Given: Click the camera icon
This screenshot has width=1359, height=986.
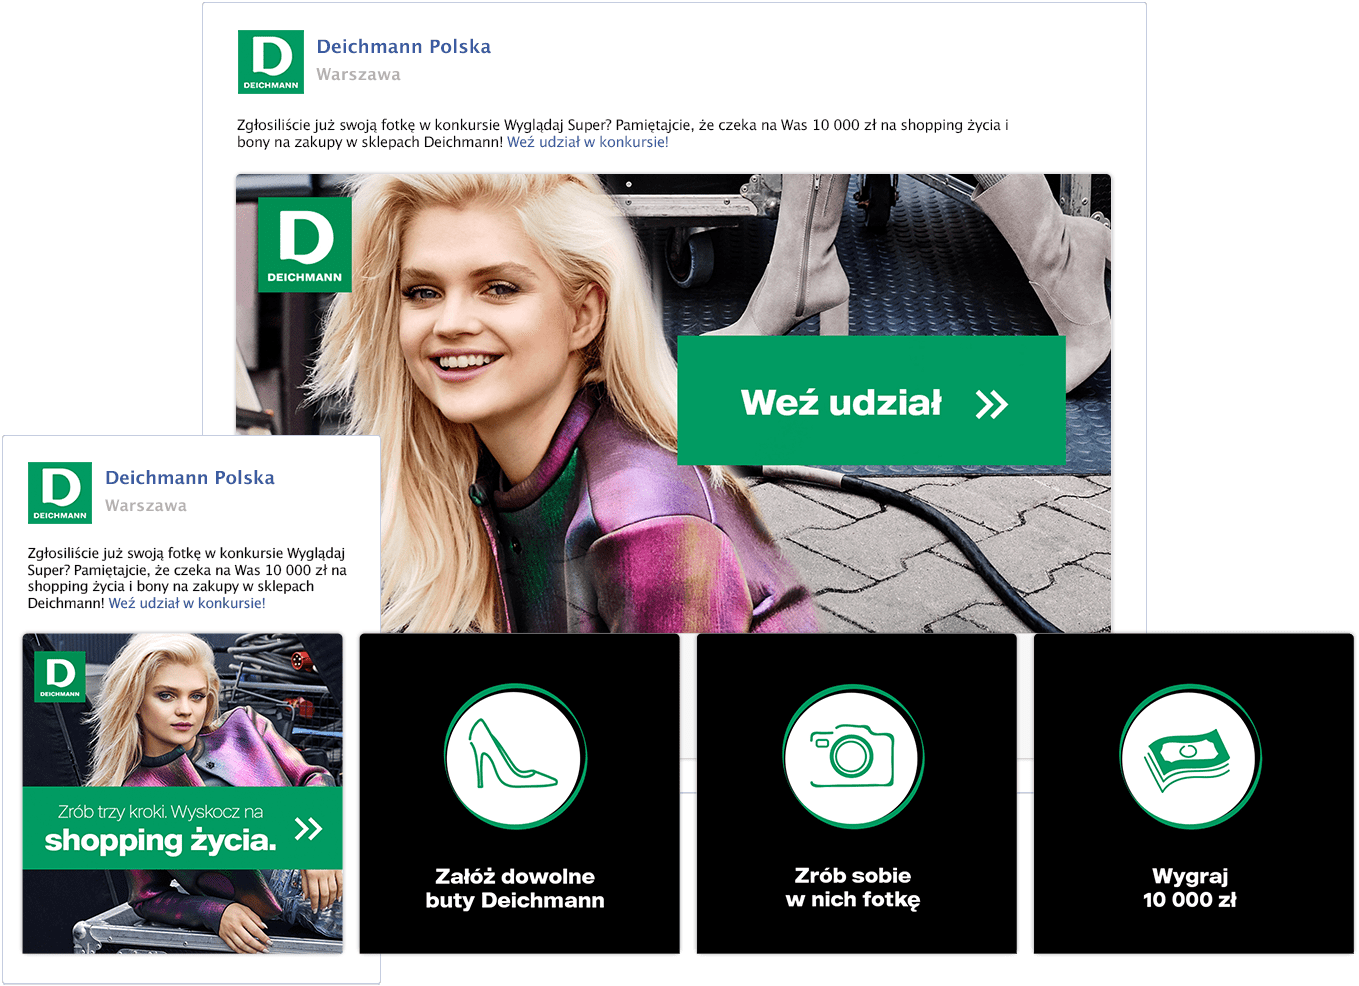Looking at the screenshot, I should coord(853,756).
